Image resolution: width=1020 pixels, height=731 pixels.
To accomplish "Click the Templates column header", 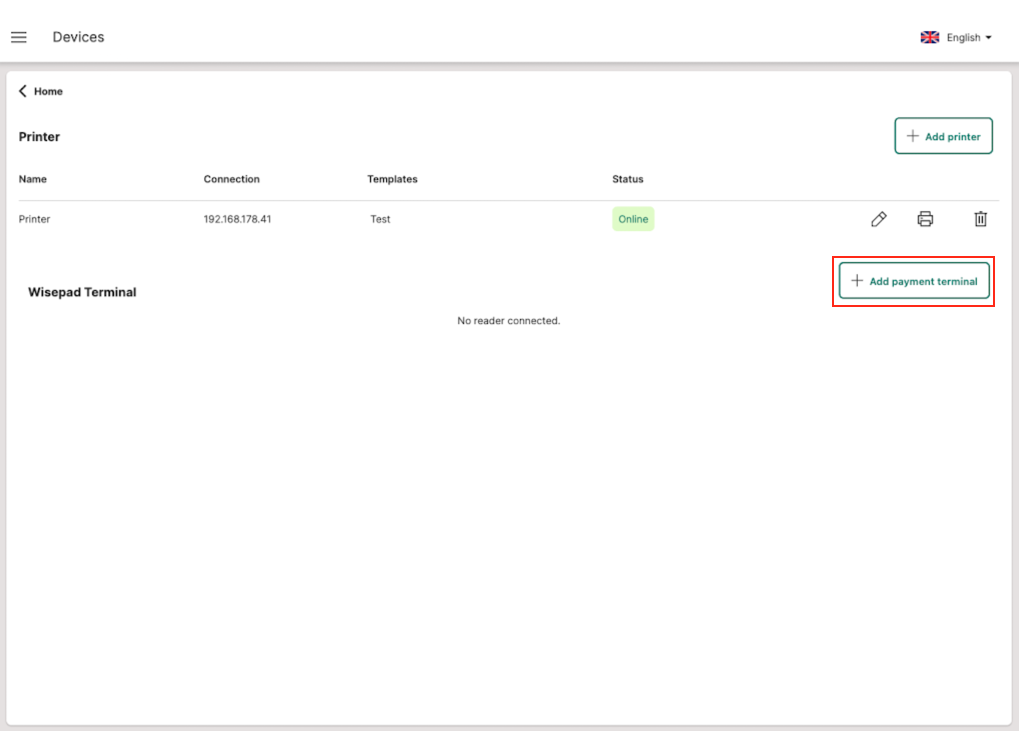I will (392, 179).
